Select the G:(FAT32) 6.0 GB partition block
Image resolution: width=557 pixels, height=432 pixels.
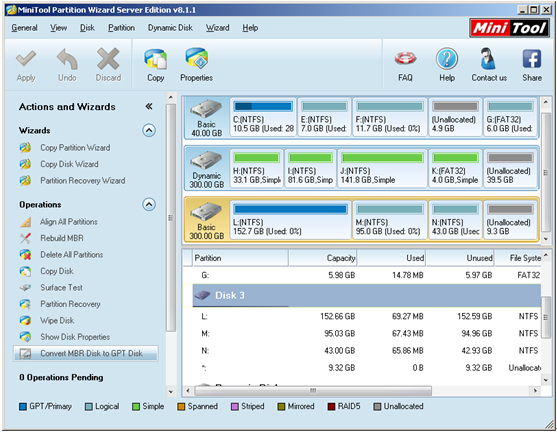[x=510, y=117]
